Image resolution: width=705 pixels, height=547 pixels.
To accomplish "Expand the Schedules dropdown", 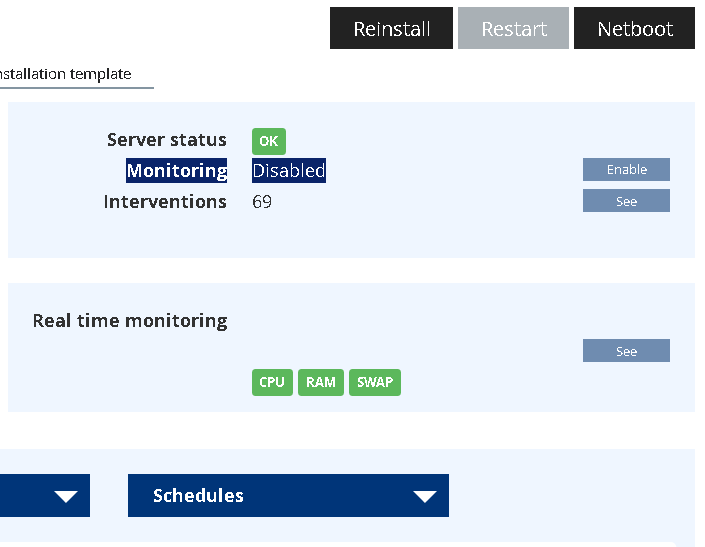I will [288, 496].
